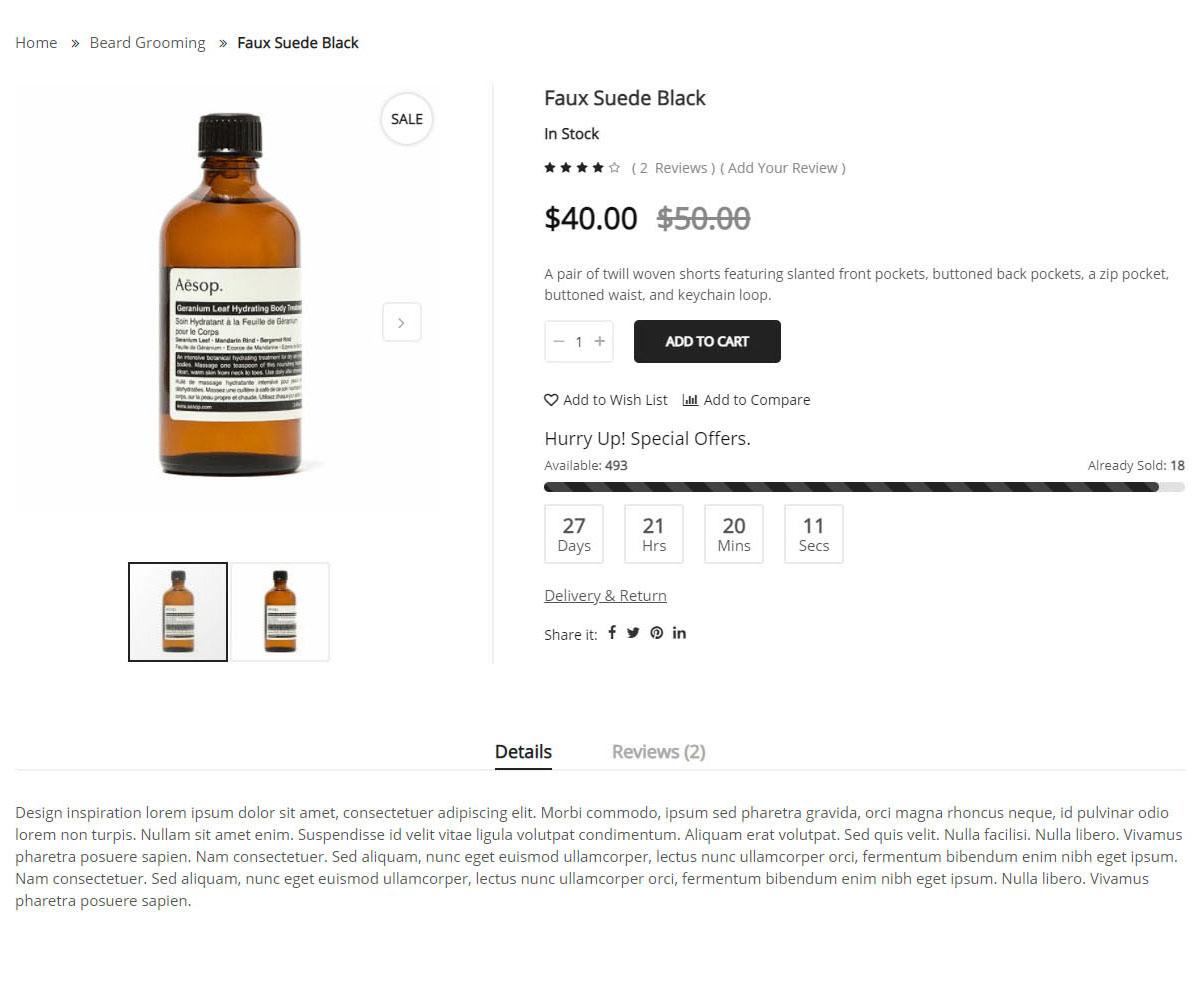Click the quantity input field
1200x1007 pixels.
point(579,342)
